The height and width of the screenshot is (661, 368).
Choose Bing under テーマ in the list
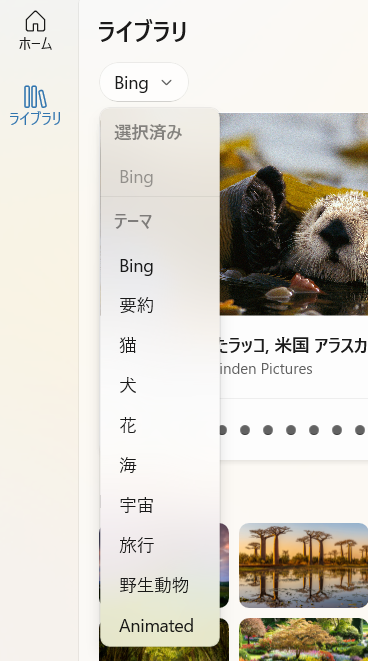(x=160, y=266)
